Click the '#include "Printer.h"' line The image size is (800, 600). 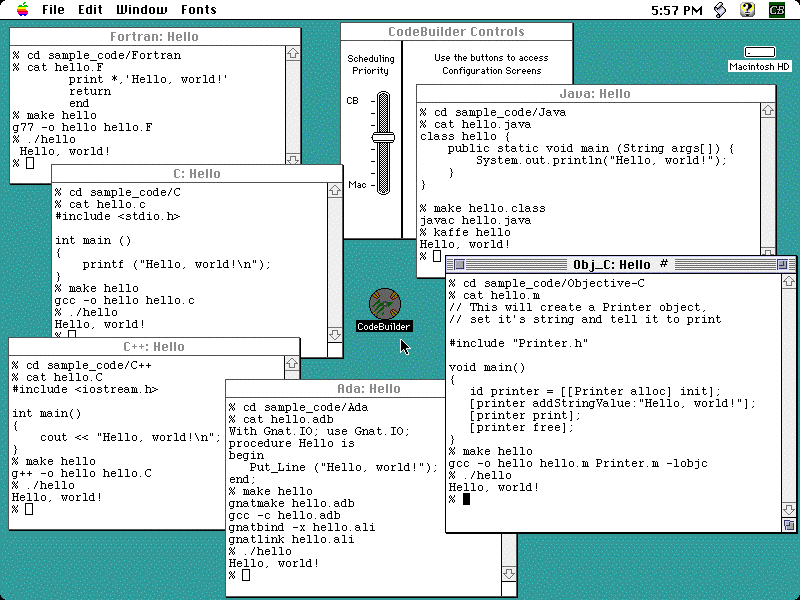[518, 343]
